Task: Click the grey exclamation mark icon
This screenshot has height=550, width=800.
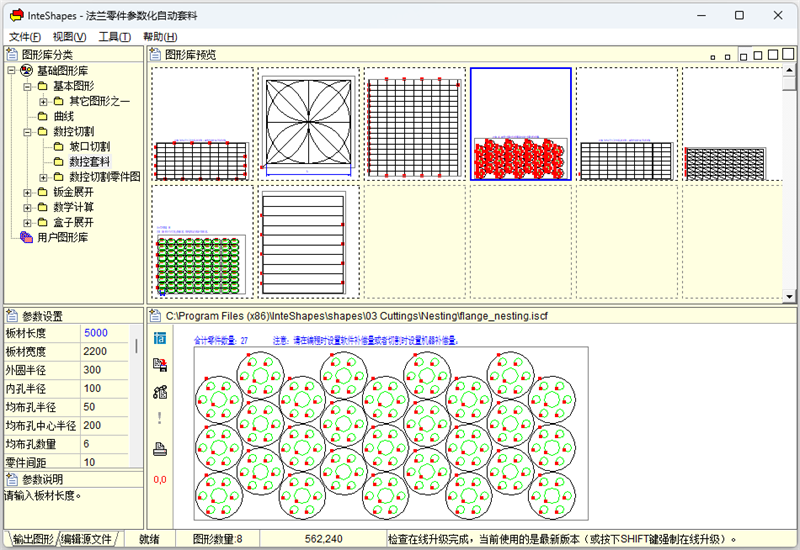Action: point(160,418)
